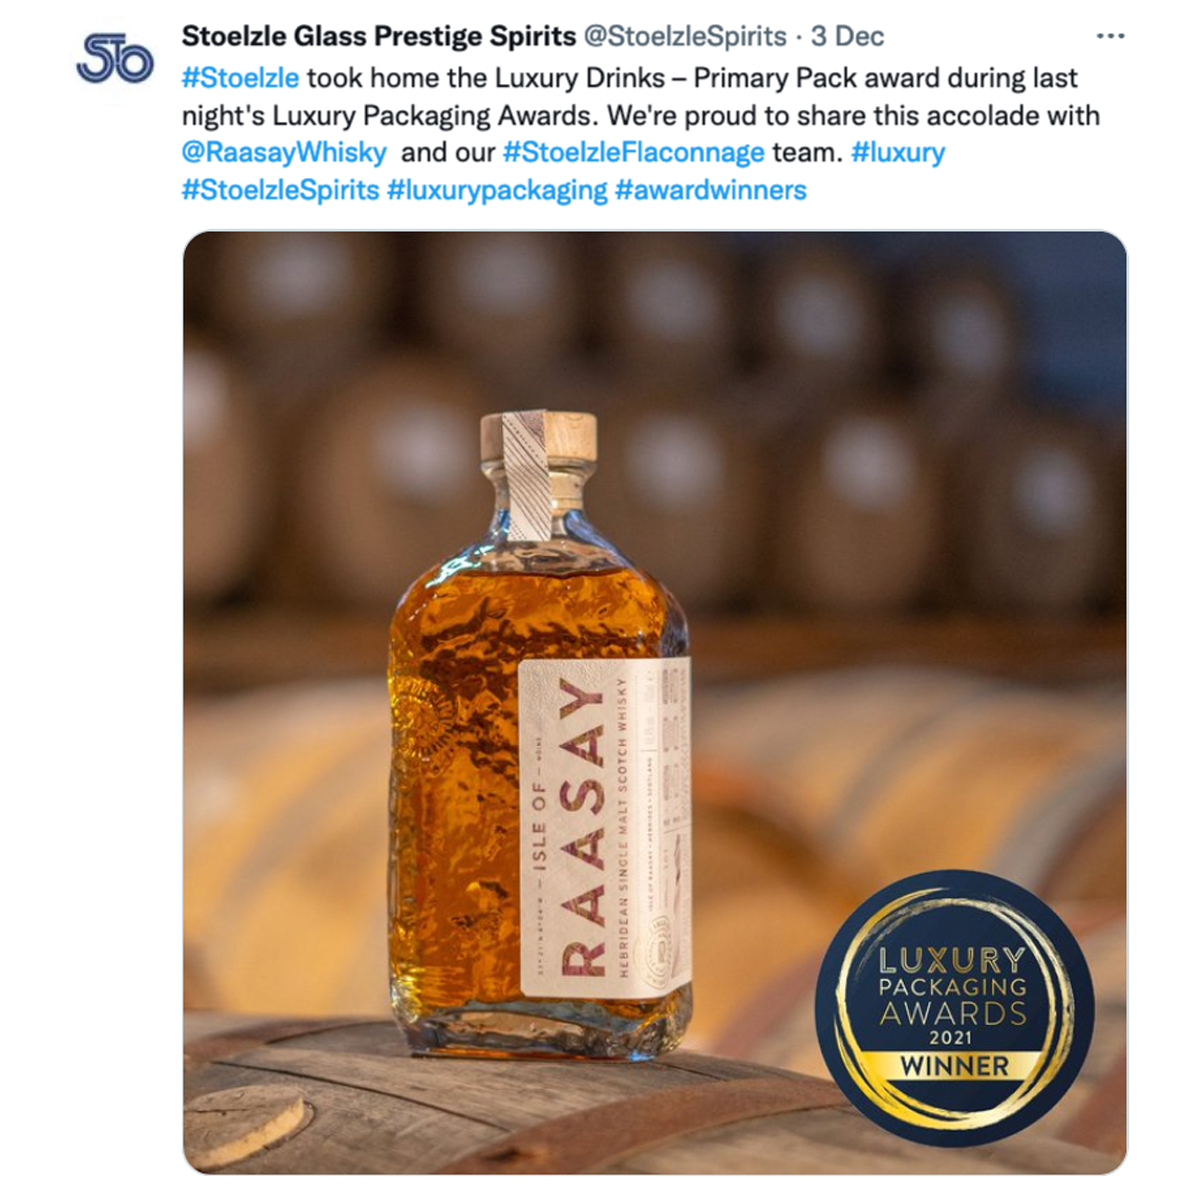Click the wooden cork bottle stopper
Image resolution: width=1200 pixels, height=1200 pixels.
pos(538,437)
